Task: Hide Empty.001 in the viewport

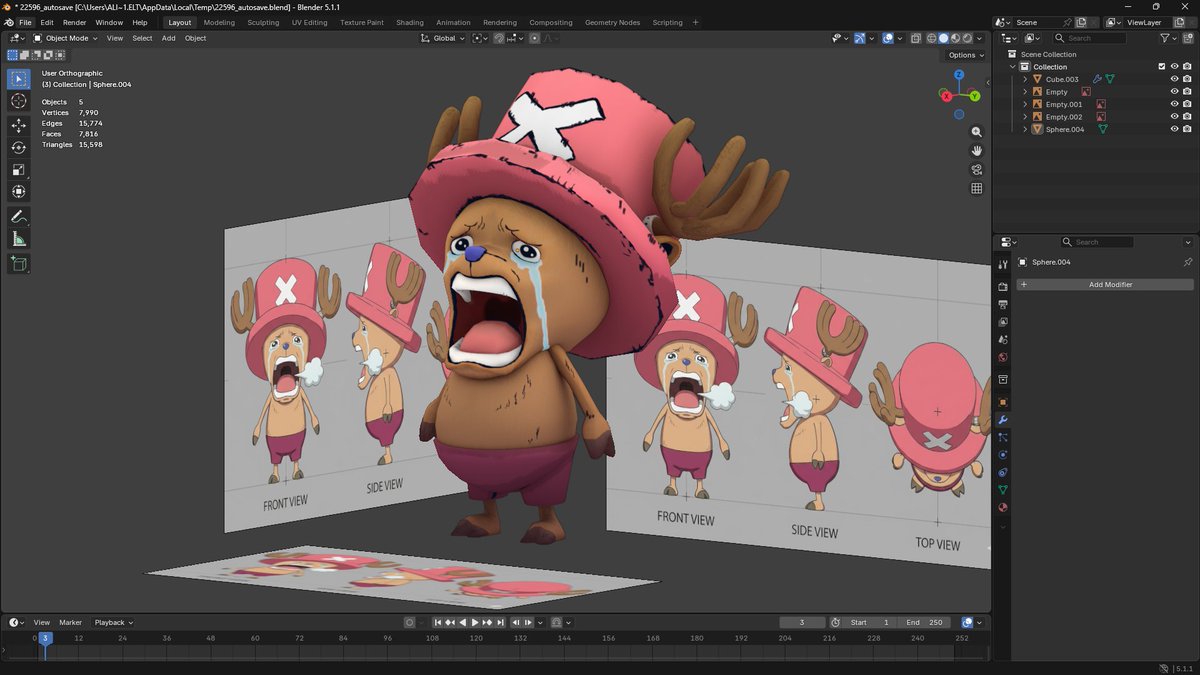Action: click(x=1174, y=104)
